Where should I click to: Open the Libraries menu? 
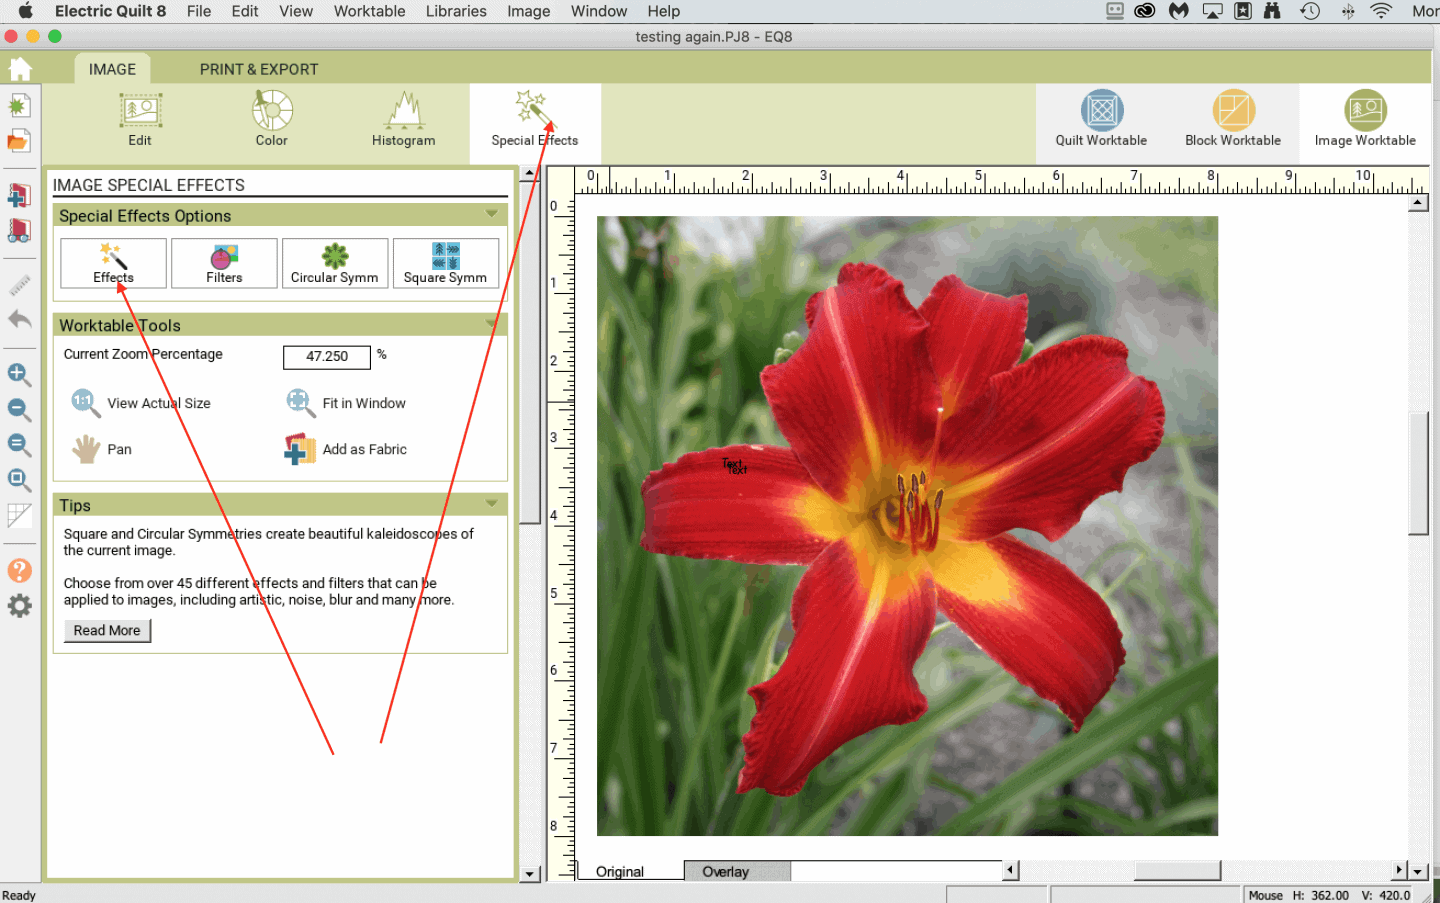pos(456,11)
